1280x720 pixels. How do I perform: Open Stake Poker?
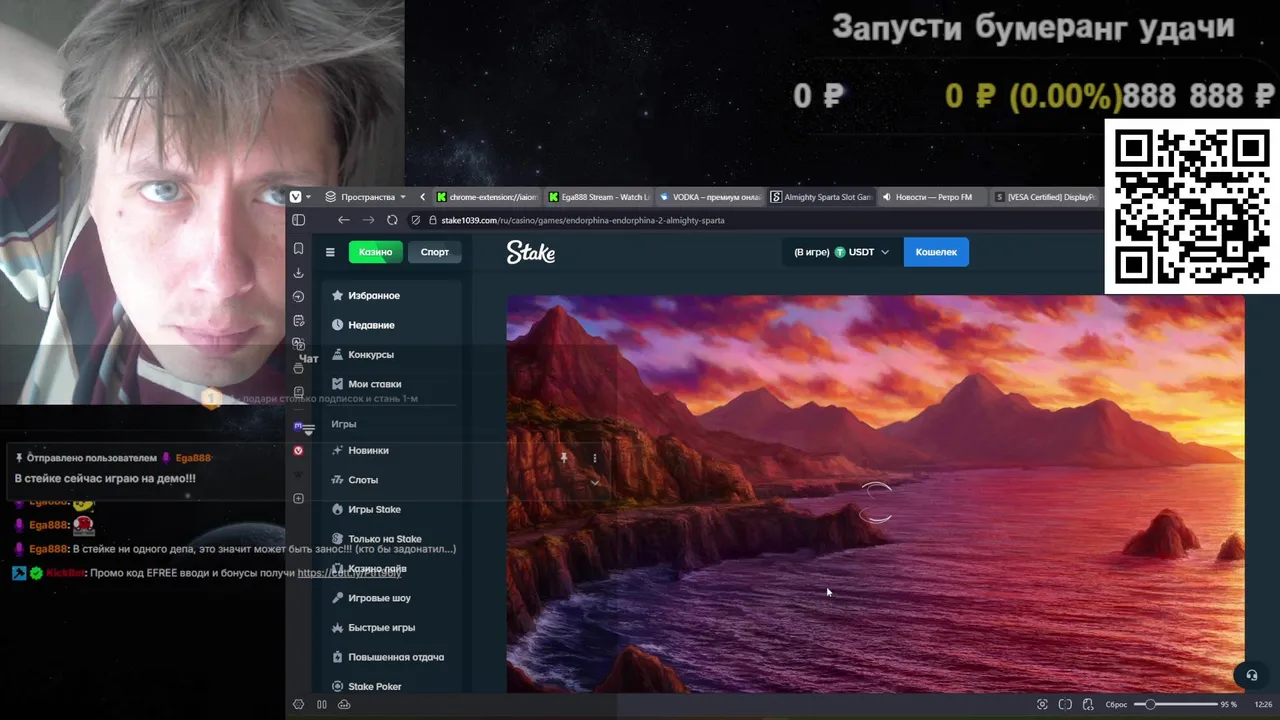click(x=367, y=687)
